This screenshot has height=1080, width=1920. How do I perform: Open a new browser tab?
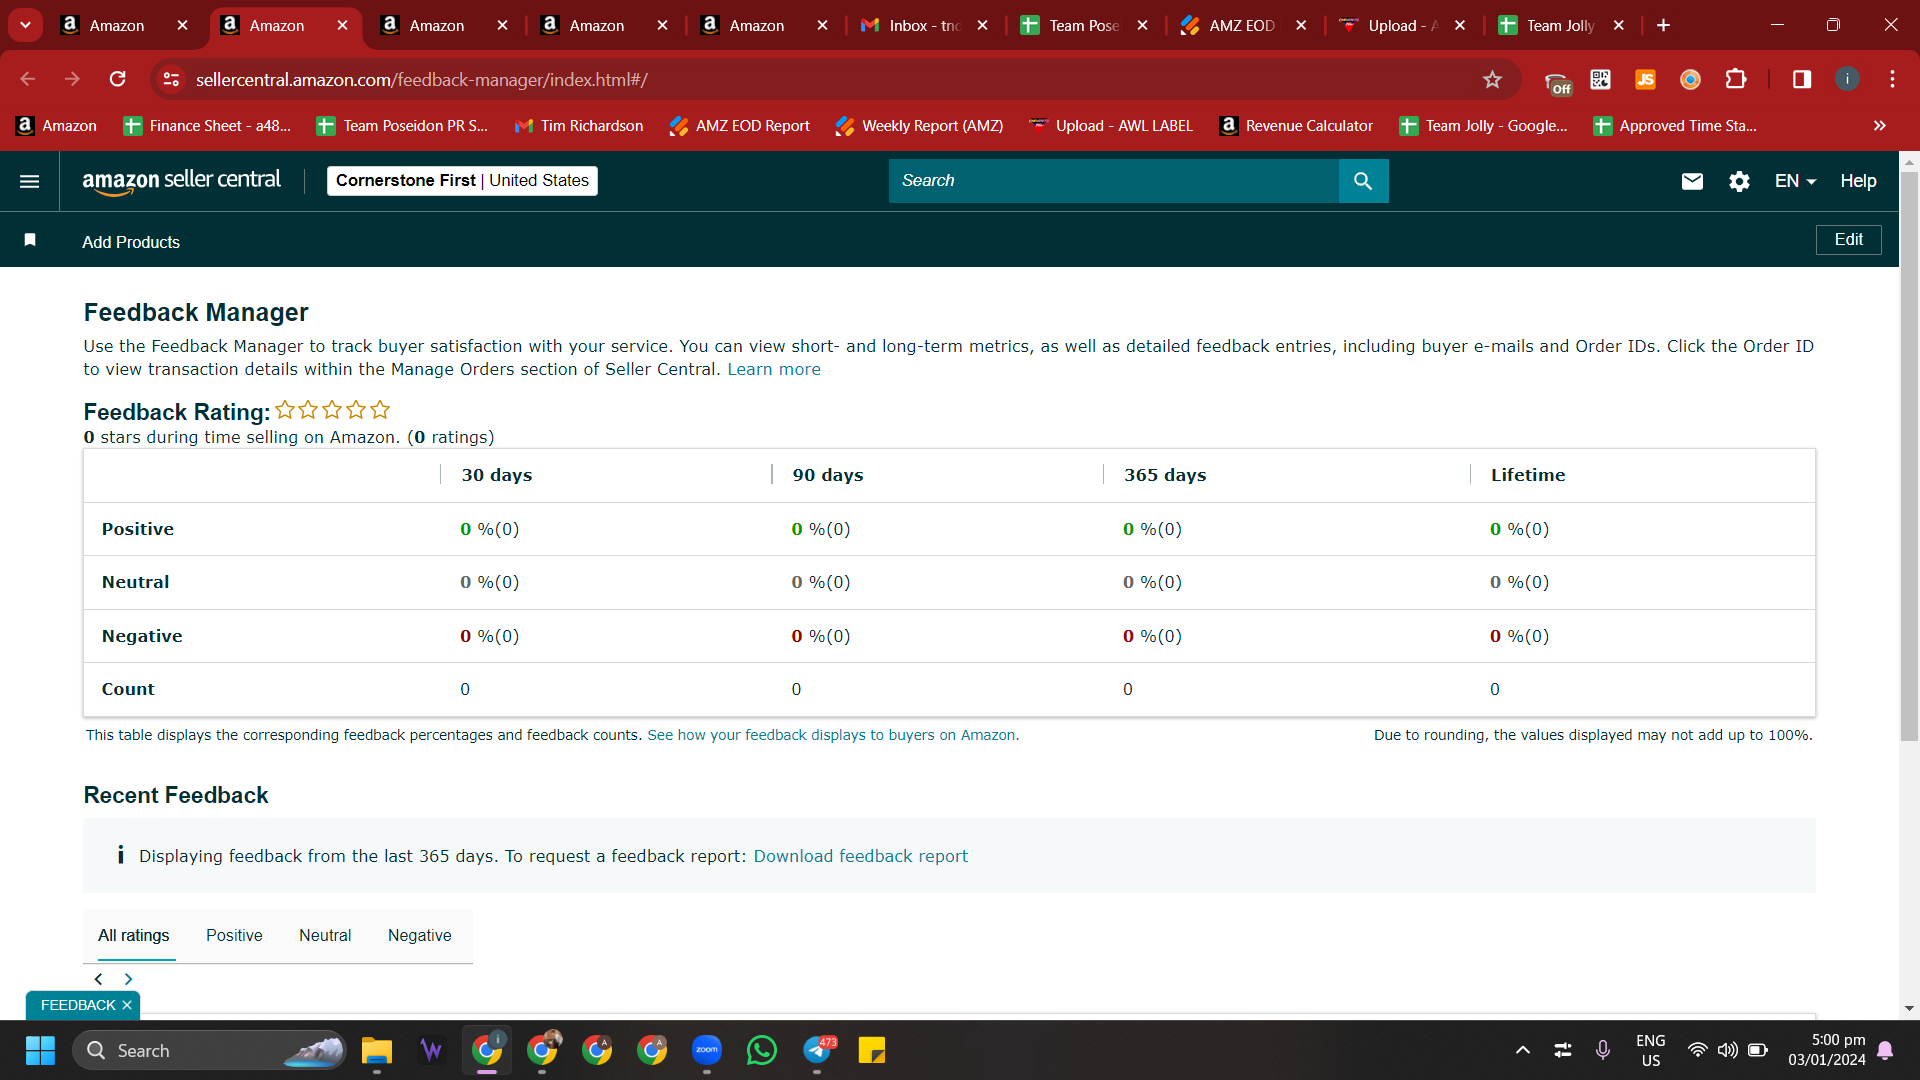click(1663, 25)
